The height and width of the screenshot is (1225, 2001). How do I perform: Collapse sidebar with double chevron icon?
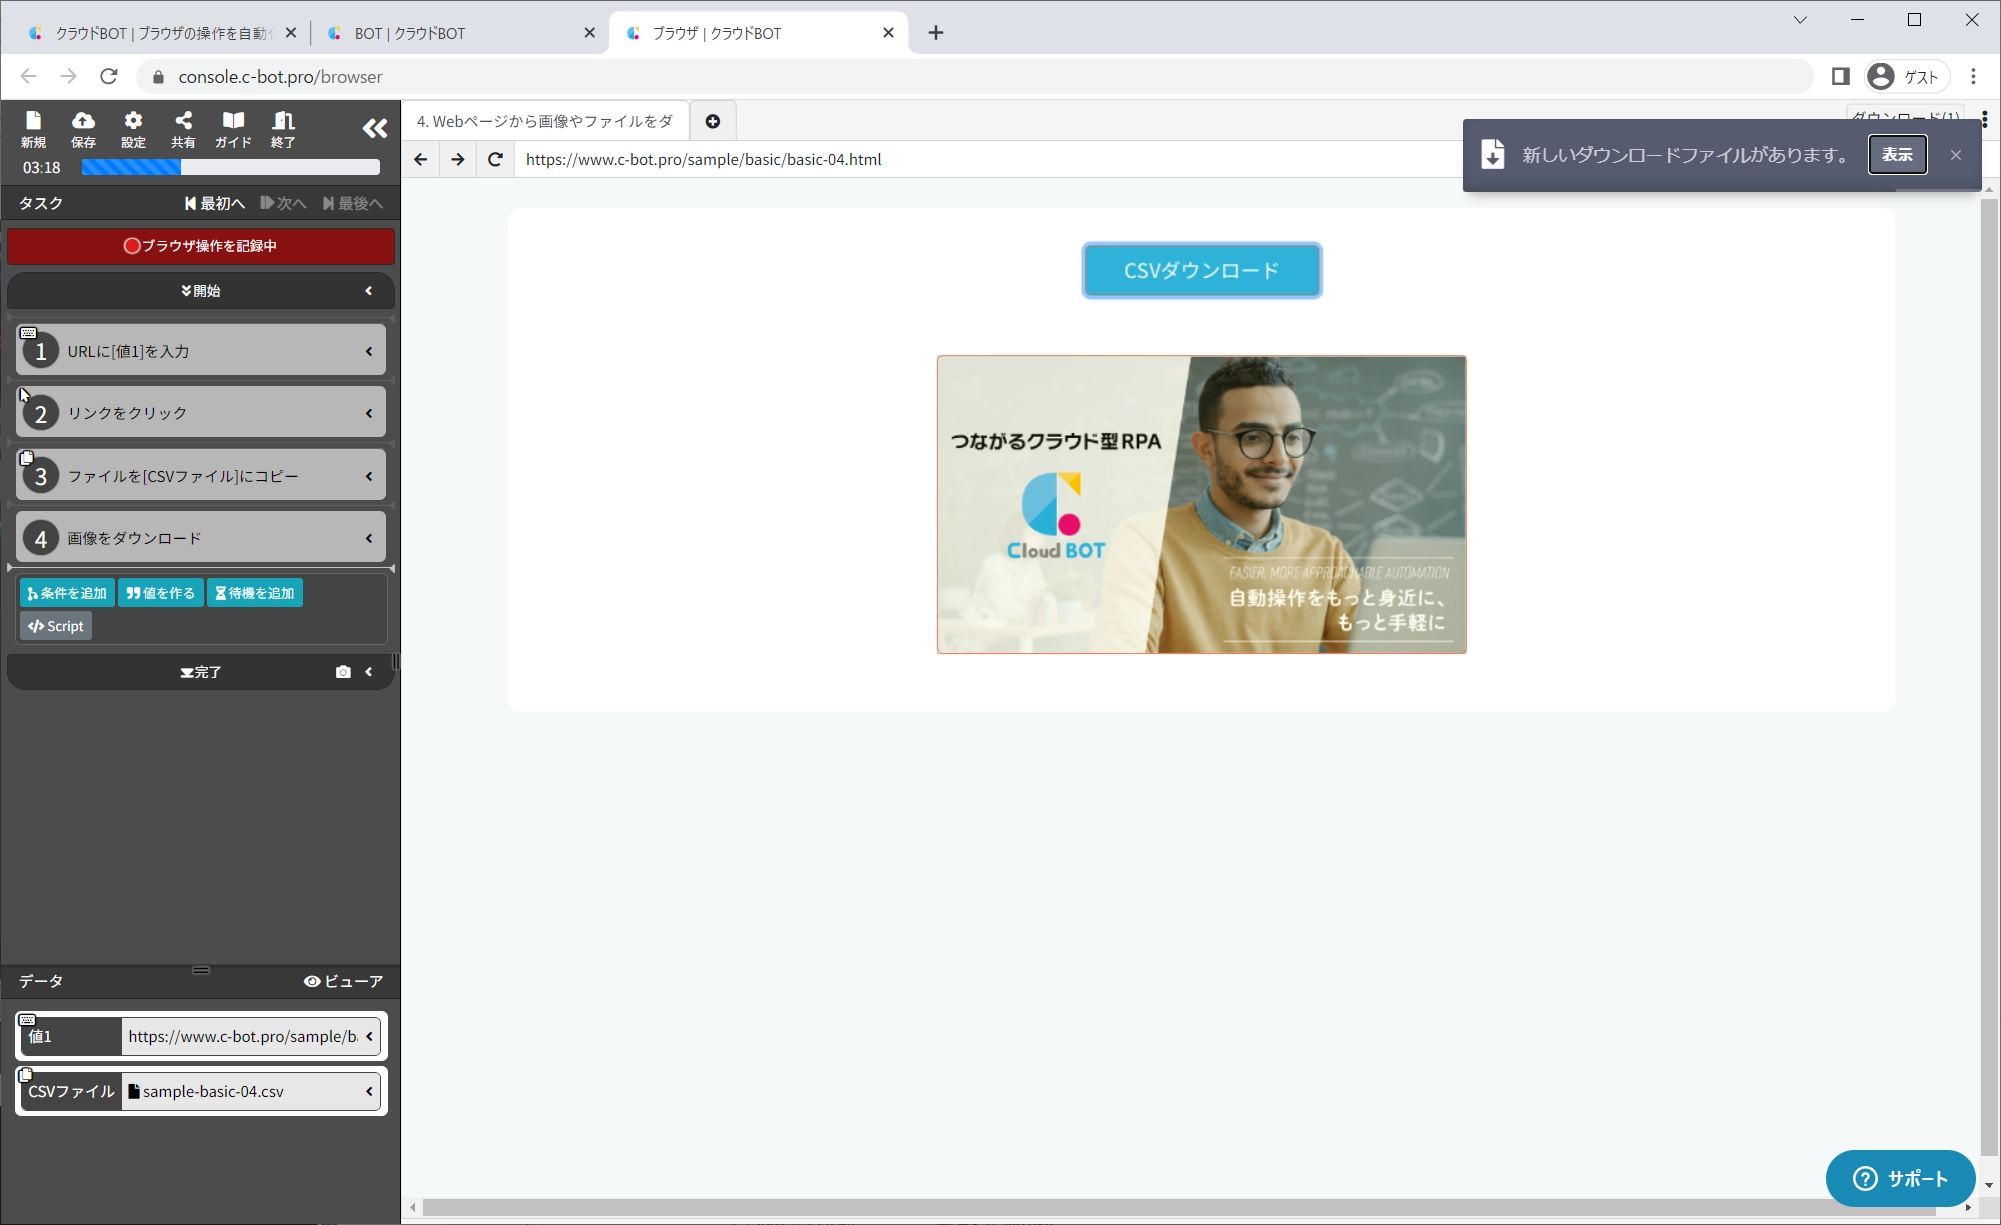click(x=375, y=128)
